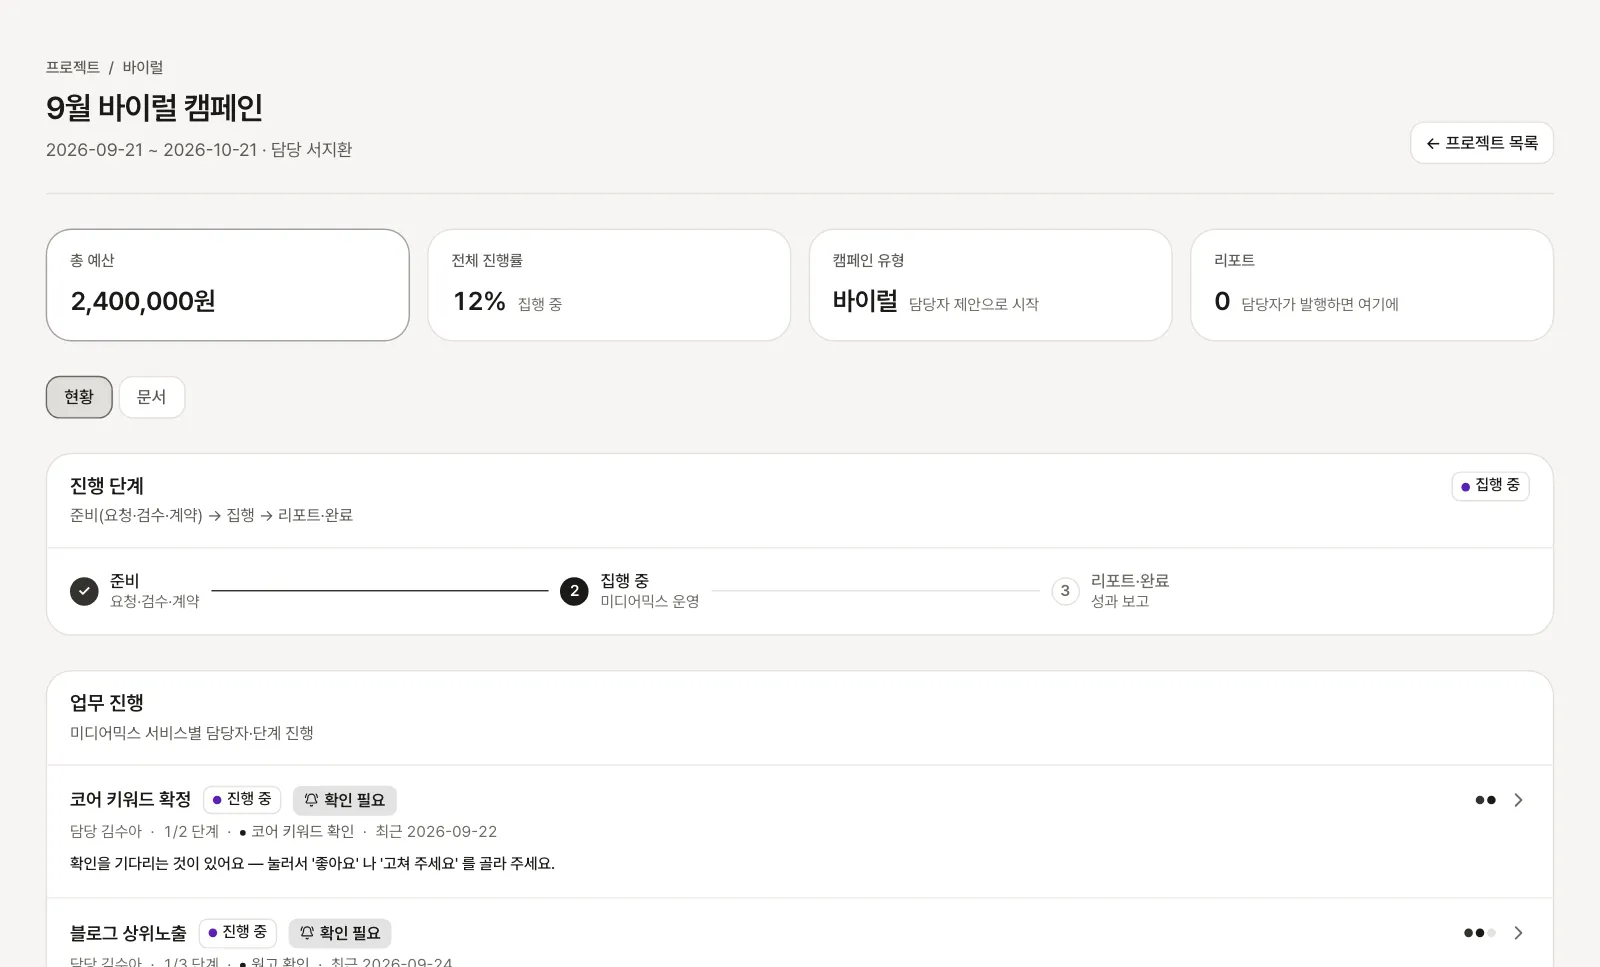Click the 1/2 단계 step count
The height and width of the screenshot is (967, 1600).
(x=191, y=832)
